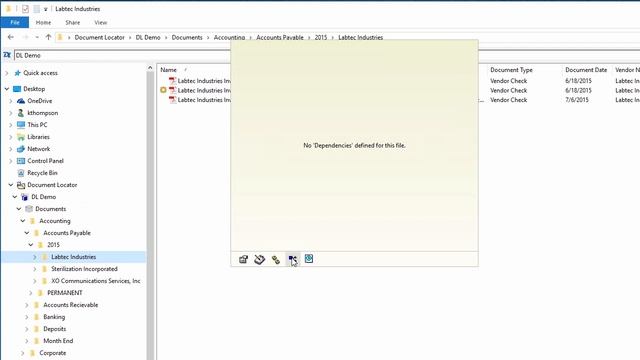Select the Labtec Industries folder in tree
This screenshot has width=640, height=360.
click(73, 257)
